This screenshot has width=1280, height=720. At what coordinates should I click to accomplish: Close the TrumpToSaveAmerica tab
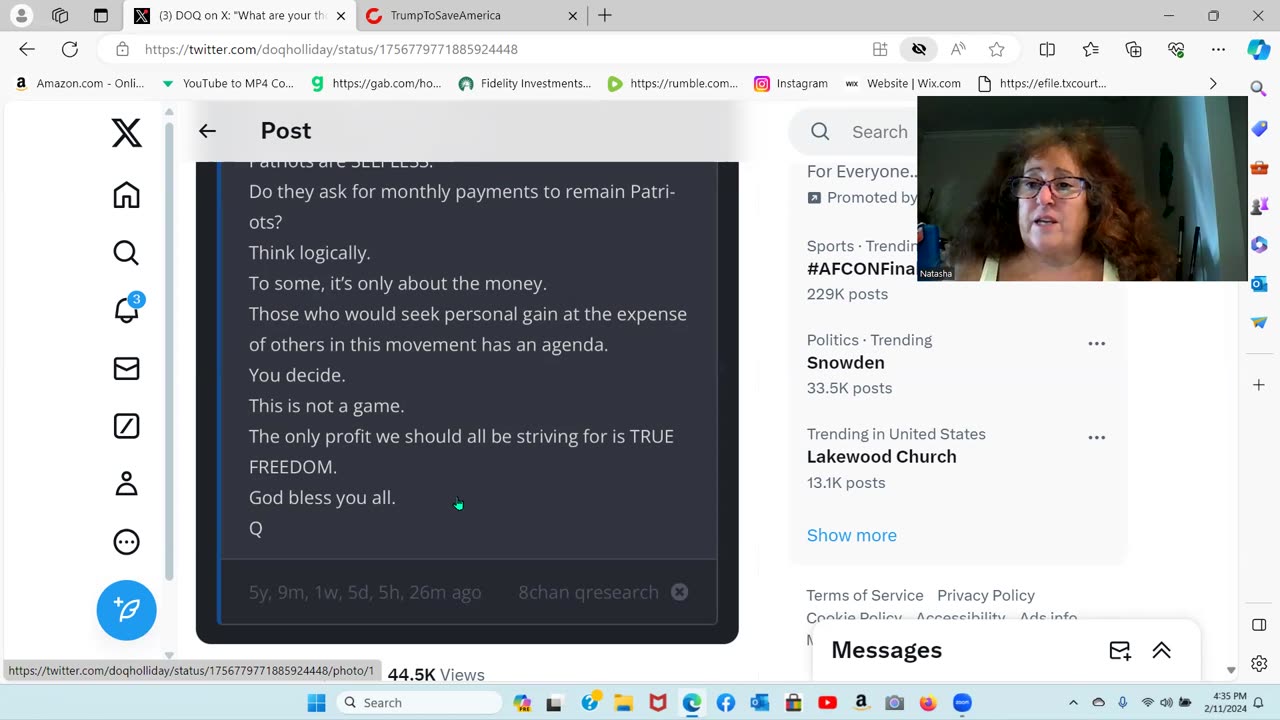(x=573, y=16)
